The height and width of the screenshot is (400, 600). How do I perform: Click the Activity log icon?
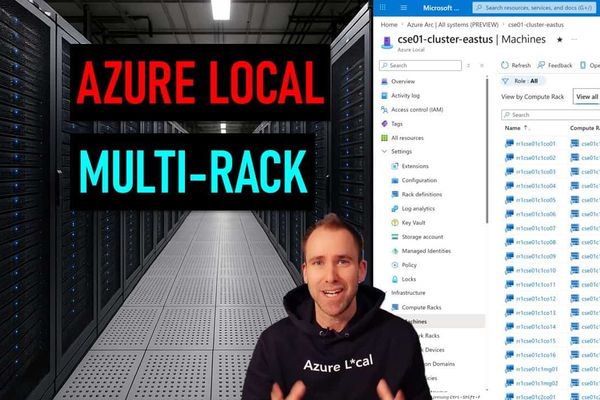pyautogui.click(x=385, y=96)
